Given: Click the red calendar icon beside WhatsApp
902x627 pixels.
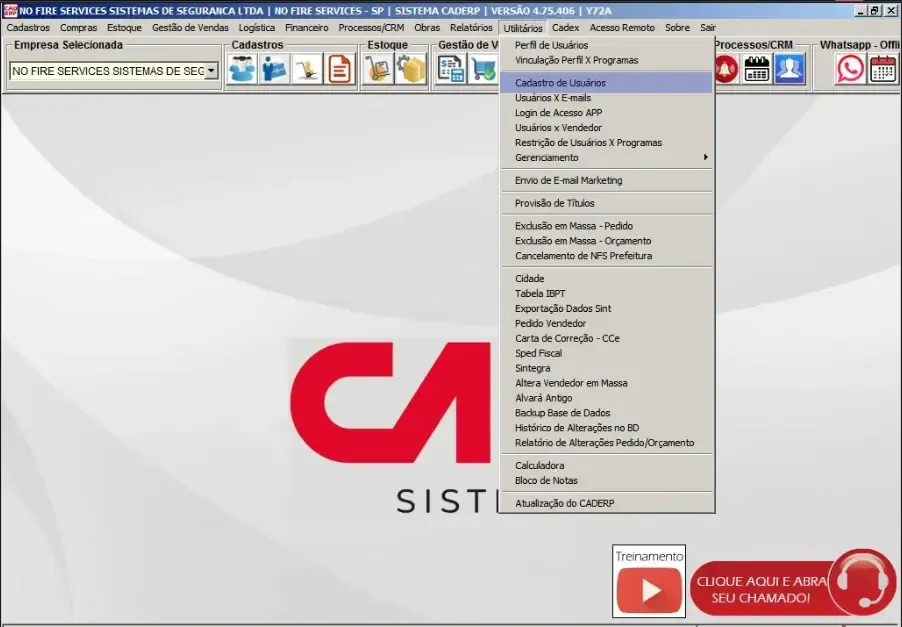Looking at the screenshot, I should tap(883, 70).
